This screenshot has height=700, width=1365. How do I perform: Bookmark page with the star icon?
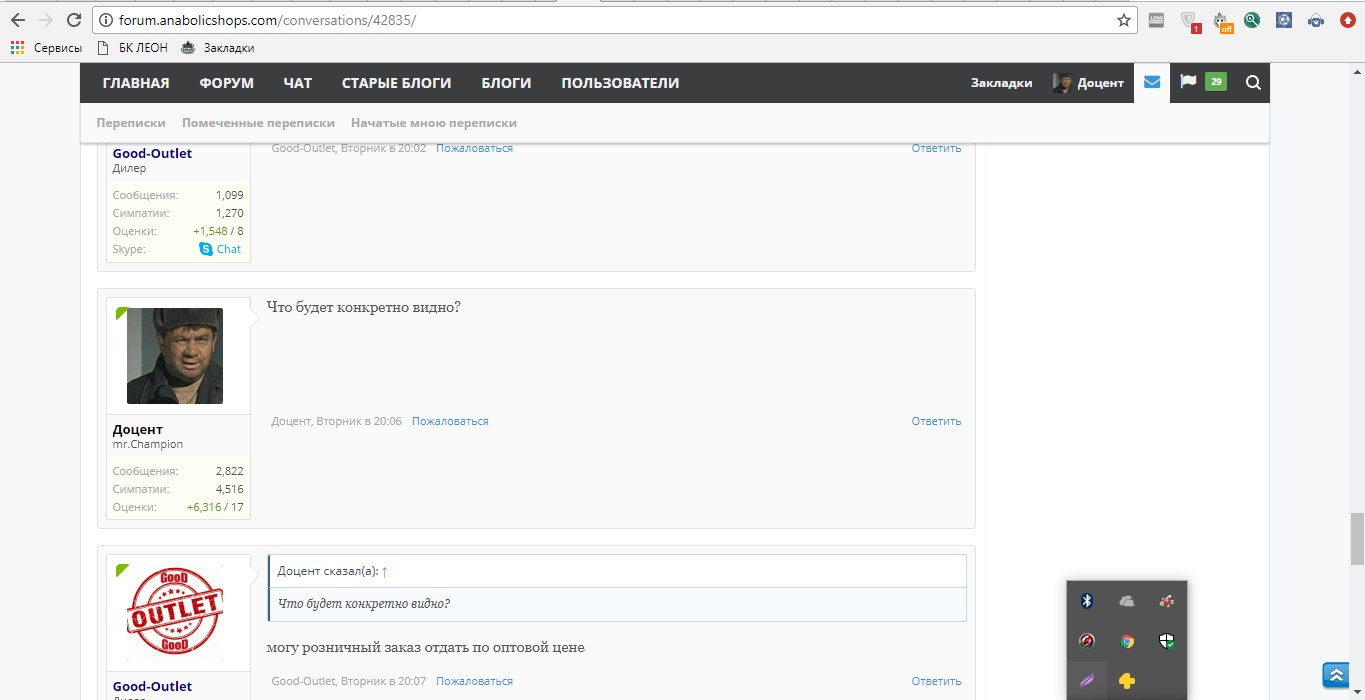[x=1123, y=20]
